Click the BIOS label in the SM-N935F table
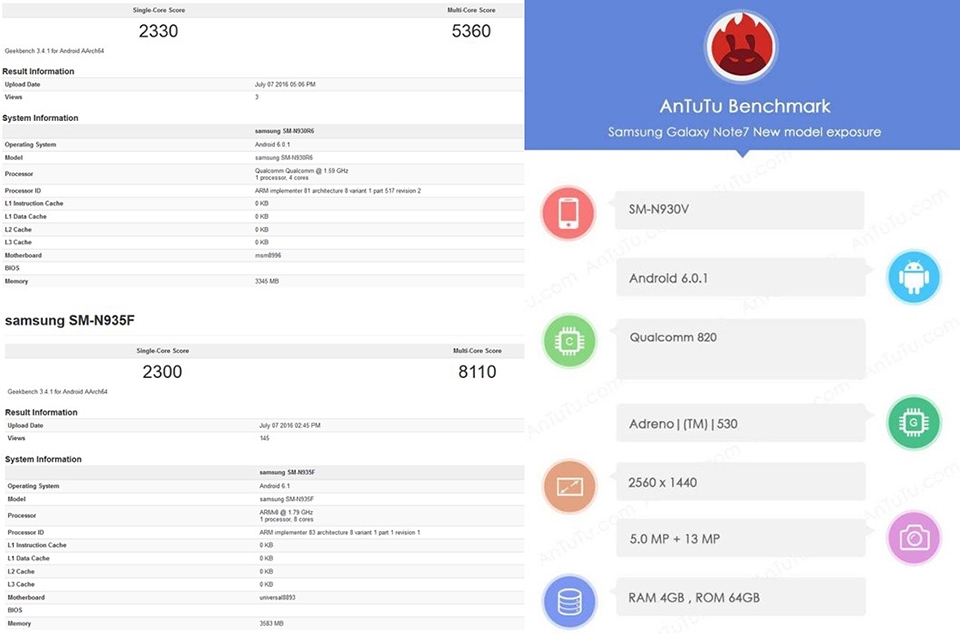Screen dimensions: 960x641 pyautogui.click(x=15, y=610)
